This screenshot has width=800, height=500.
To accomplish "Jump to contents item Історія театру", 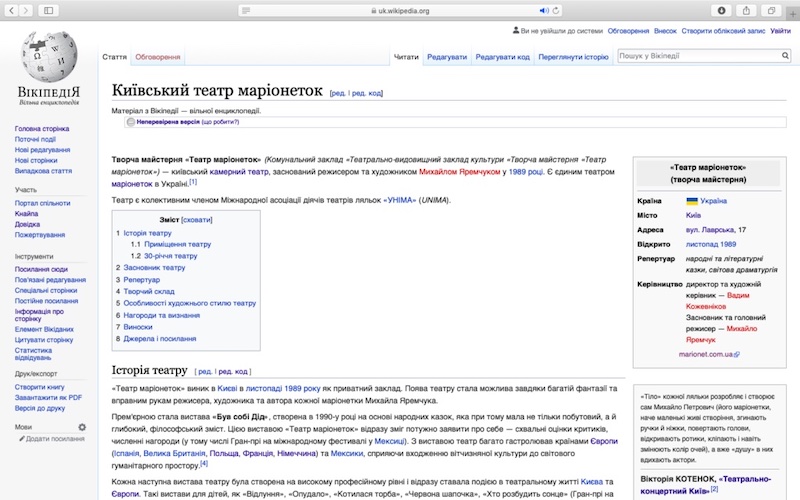I will 147,233.
